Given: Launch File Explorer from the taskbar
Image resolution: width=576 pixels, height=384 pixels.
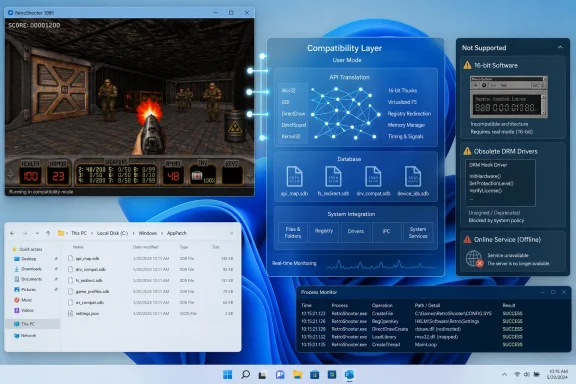Looking at the screenshot, I should tap(297, 374).
